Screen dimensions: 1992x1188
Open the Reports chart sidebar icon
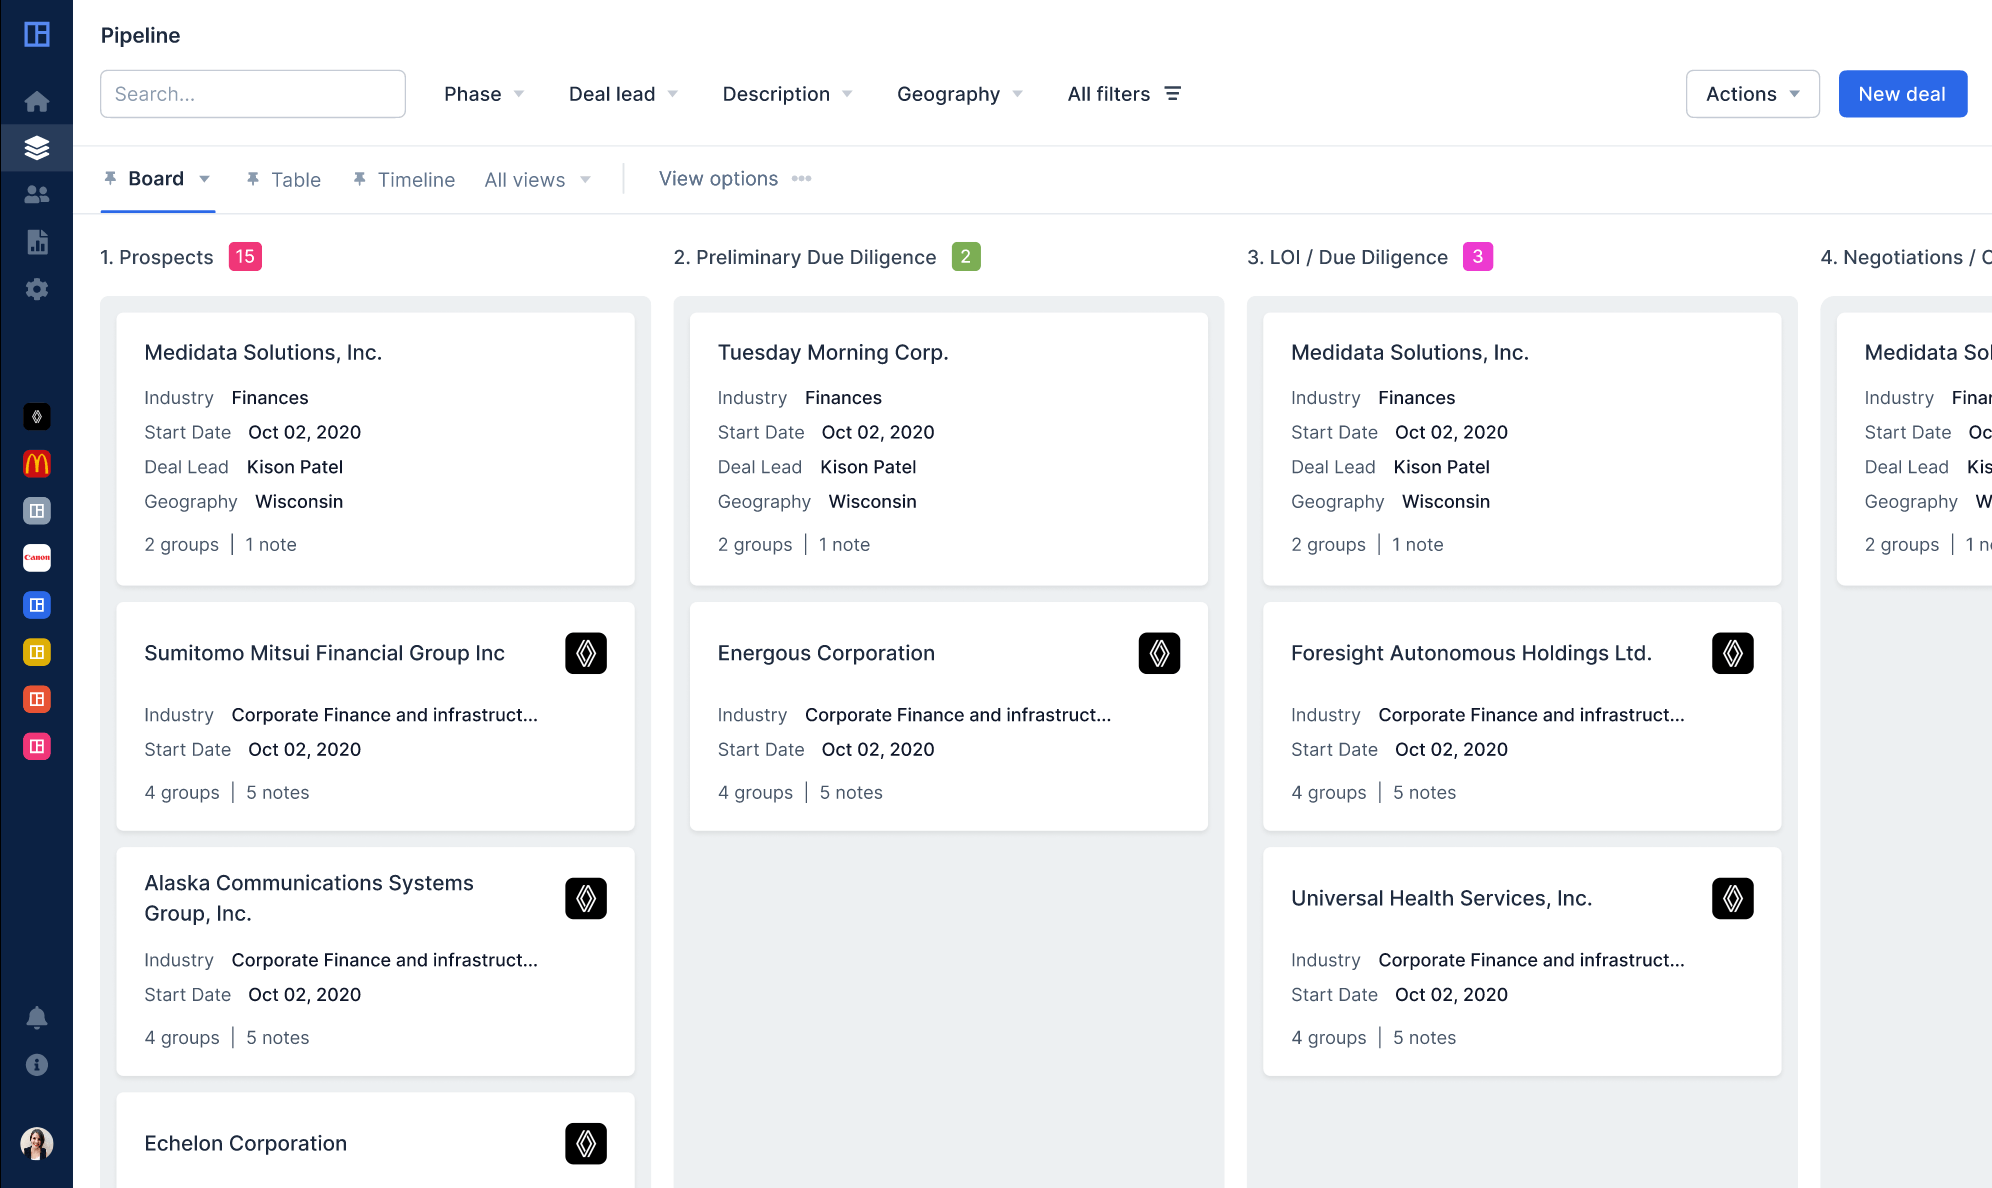[37, 242]
